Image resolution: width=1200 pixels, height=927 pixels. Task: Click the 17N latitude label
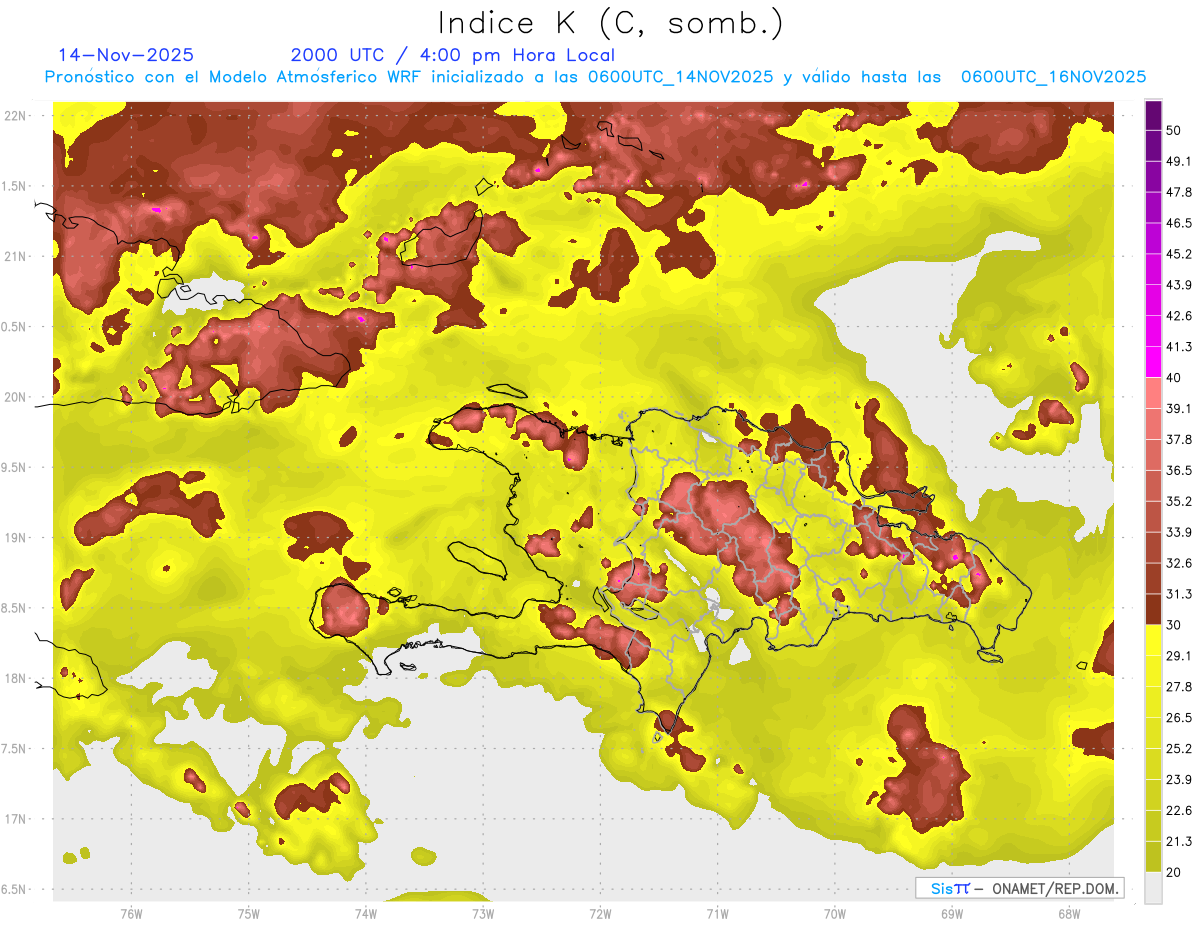17,819
